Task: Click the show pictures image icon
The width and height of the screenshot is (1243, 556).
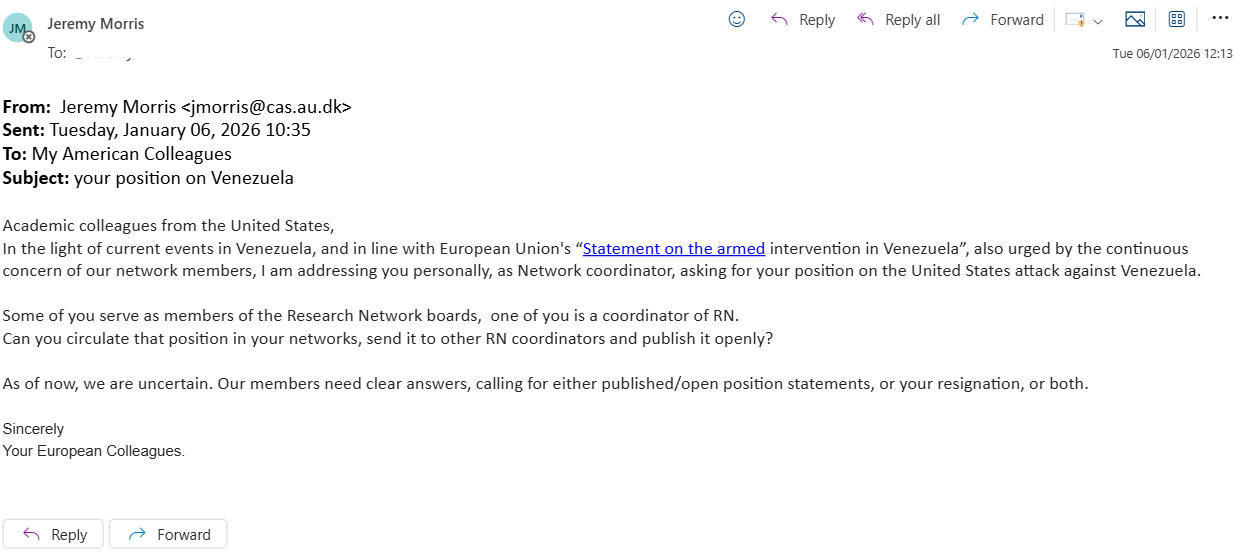Action: (x=1135, y=19)
